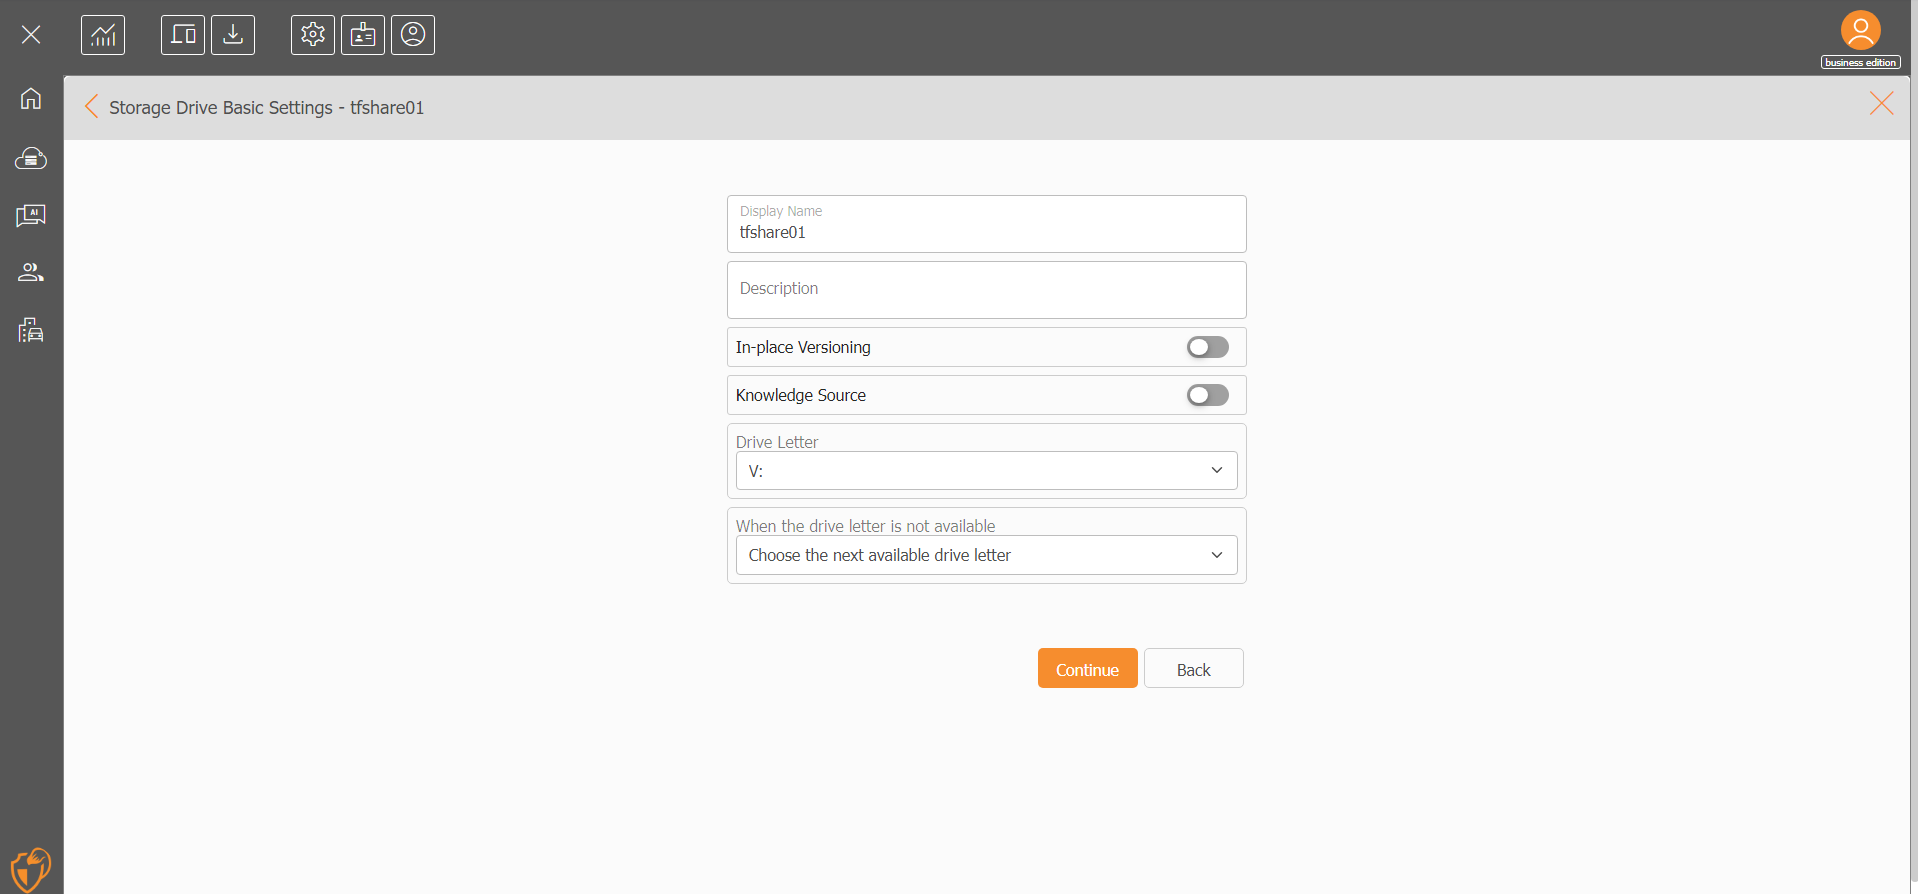Open the users sidebar icon

[x=31, y=272]
